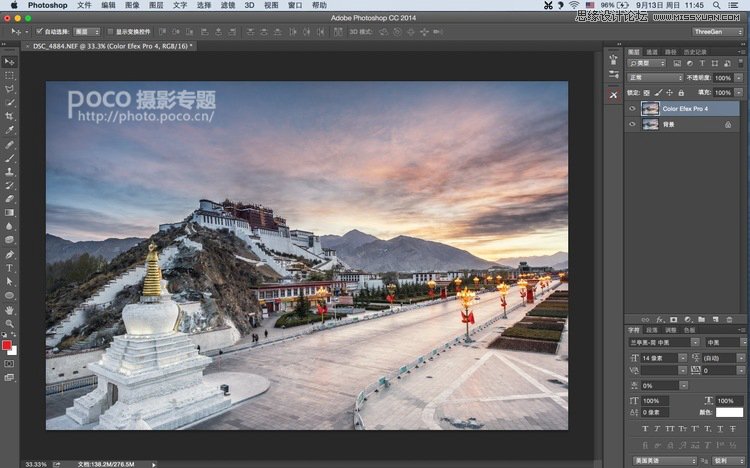Select the Eyedropper tool
750x468 pixels.
pos(9,130)
